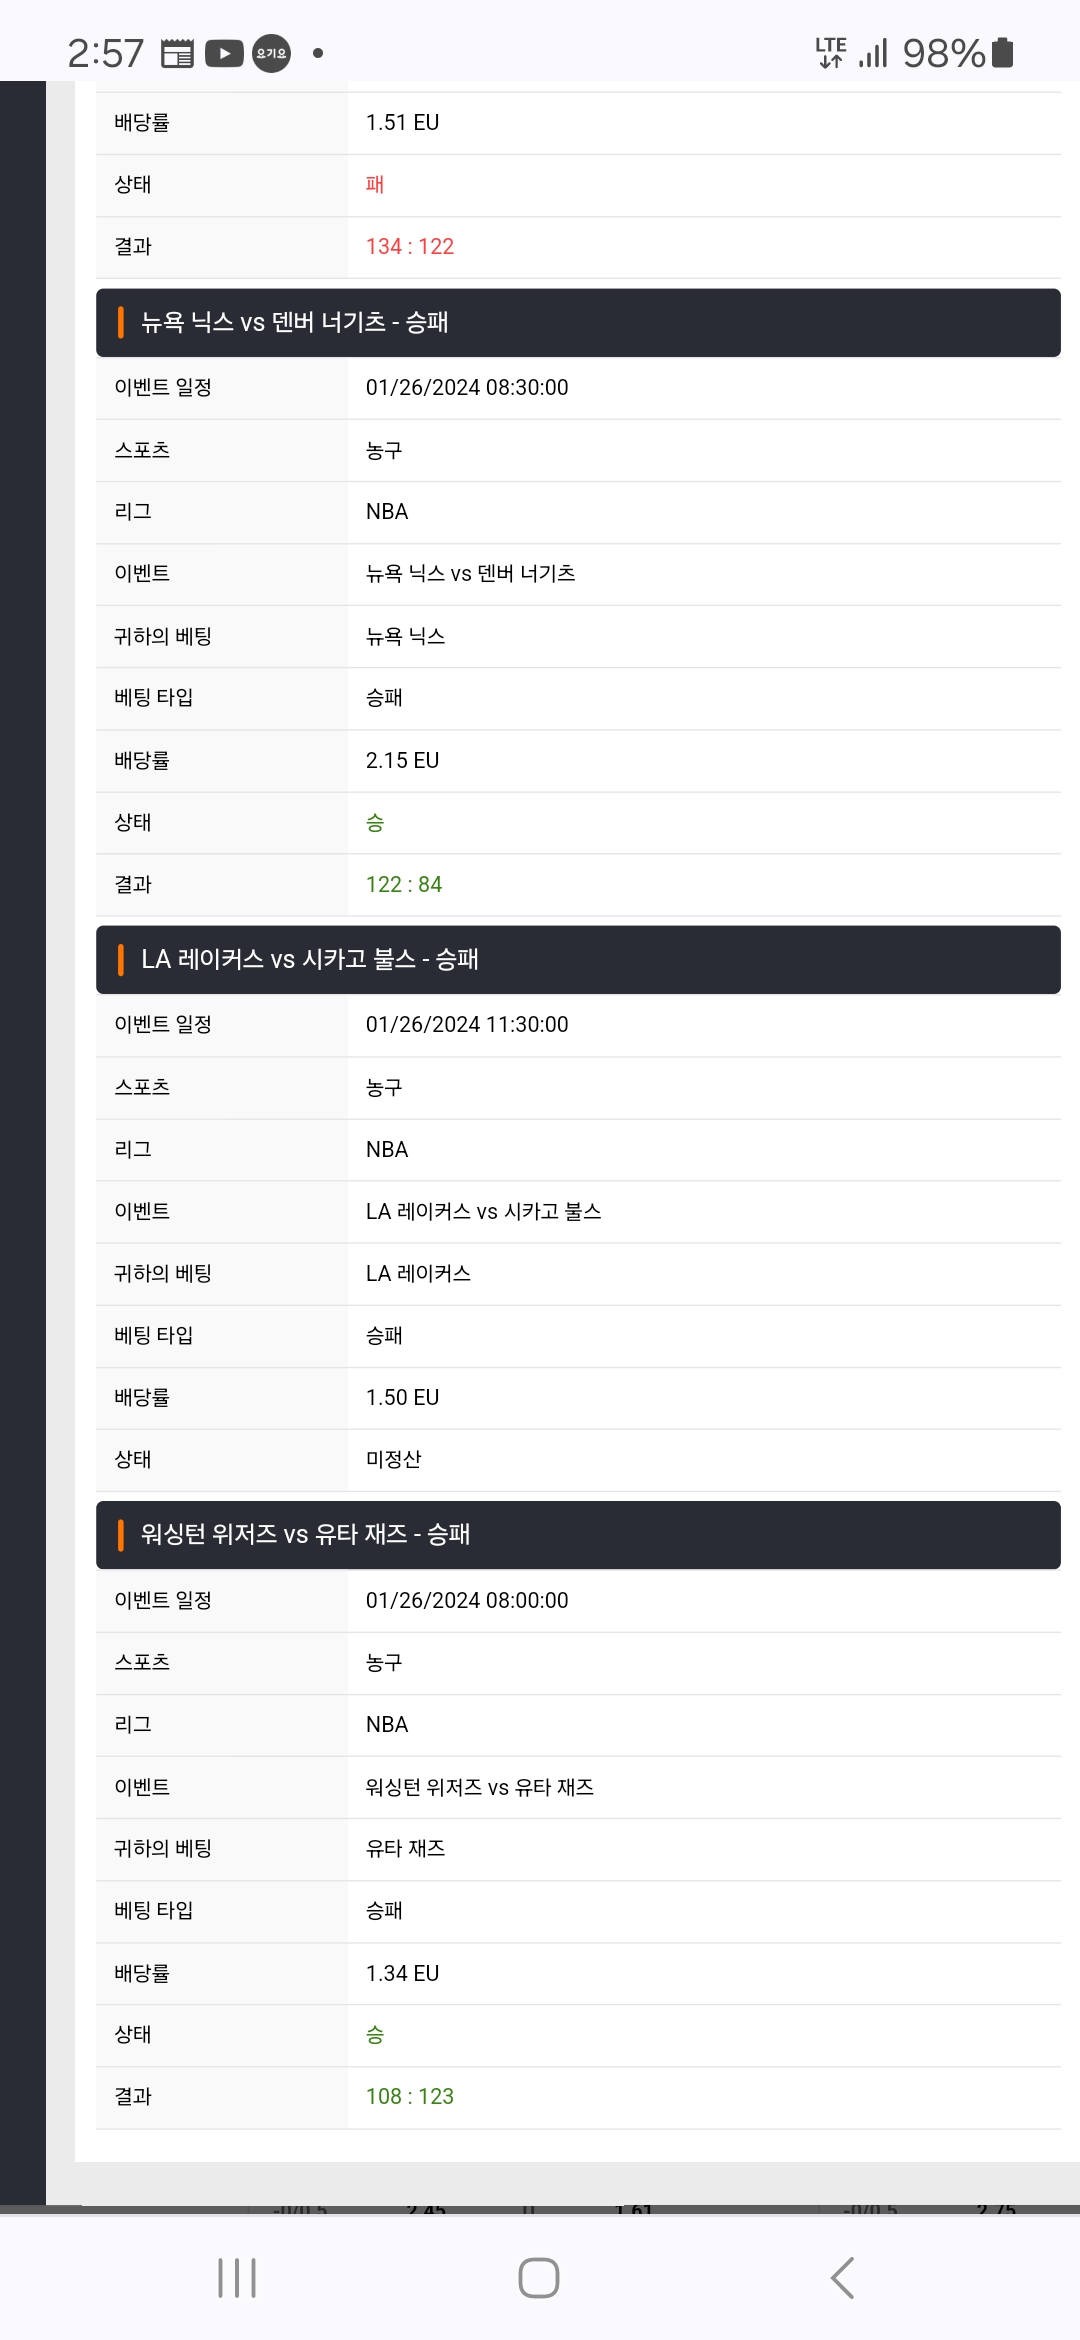Tap the dark left sidebar strip
This screenshot has height=2340, width=1080.
23,1143
